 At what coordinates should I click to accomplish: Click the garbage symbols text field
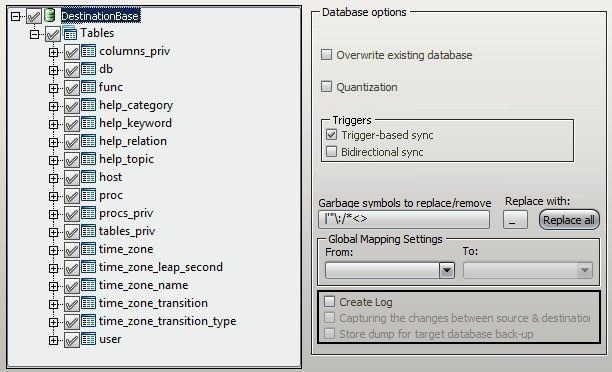(x=404, y=219)
